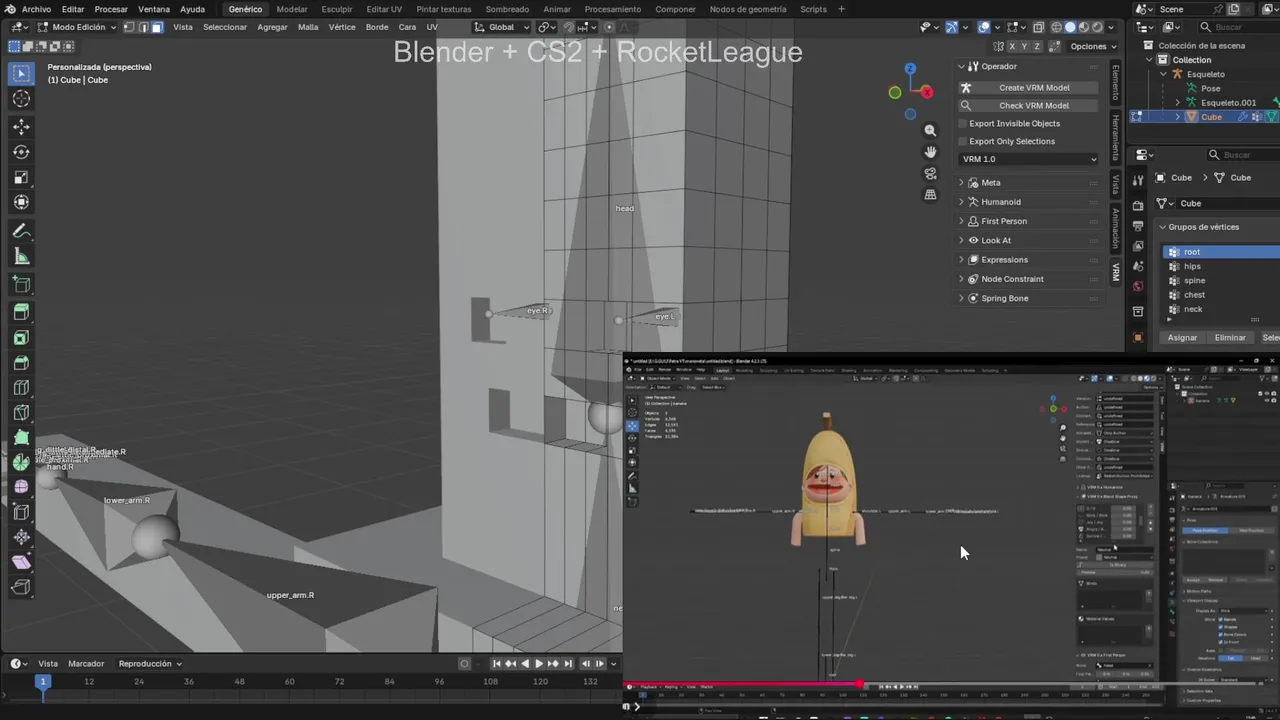Select the combined Transform tool
The width and height of the screenshot is (1280, 720).
click(21, 202)
